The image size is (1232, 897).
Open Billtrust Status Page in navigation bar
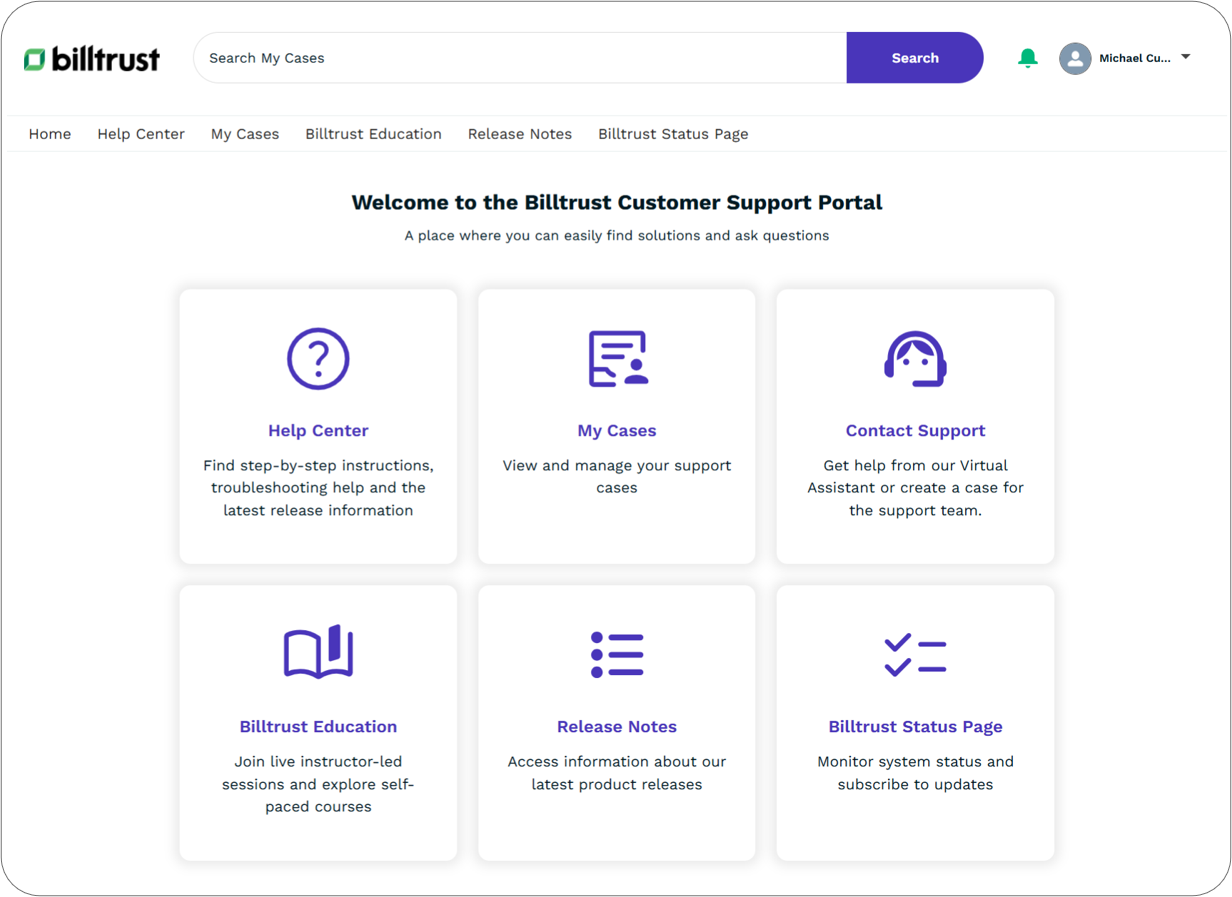point(673,134)
